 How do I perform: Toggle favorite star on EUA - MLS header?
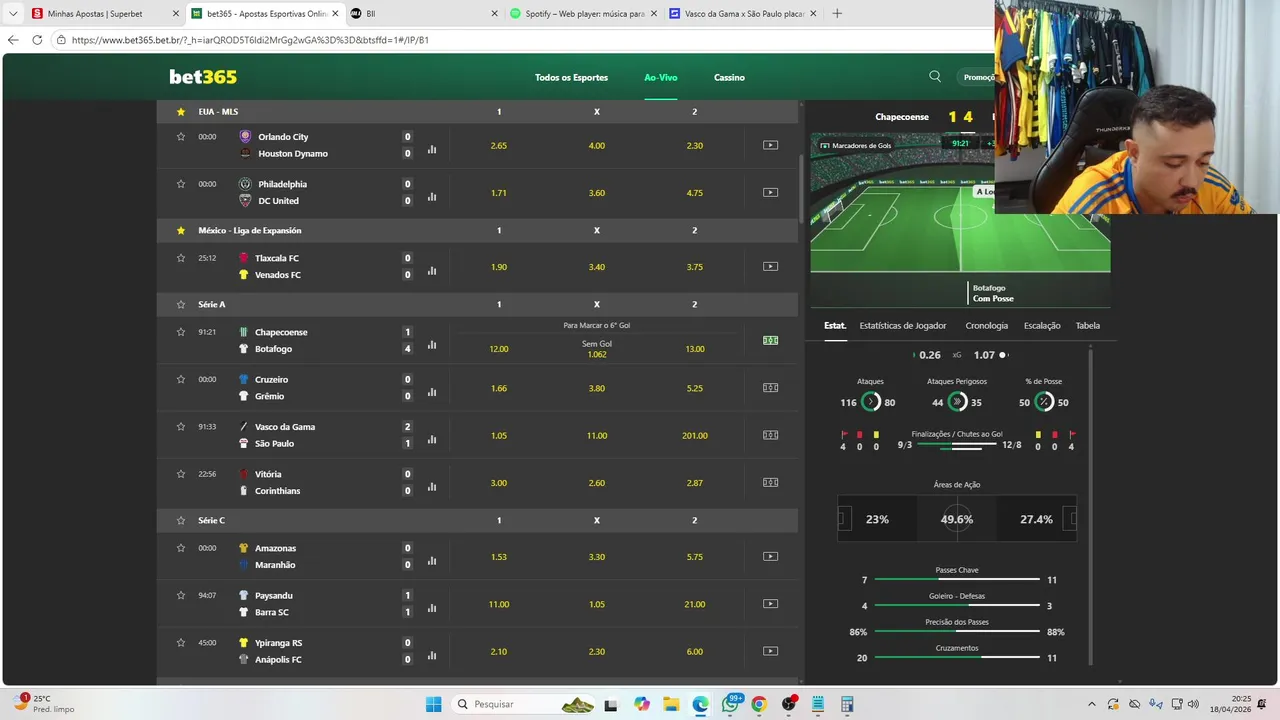tap(181, 112)
